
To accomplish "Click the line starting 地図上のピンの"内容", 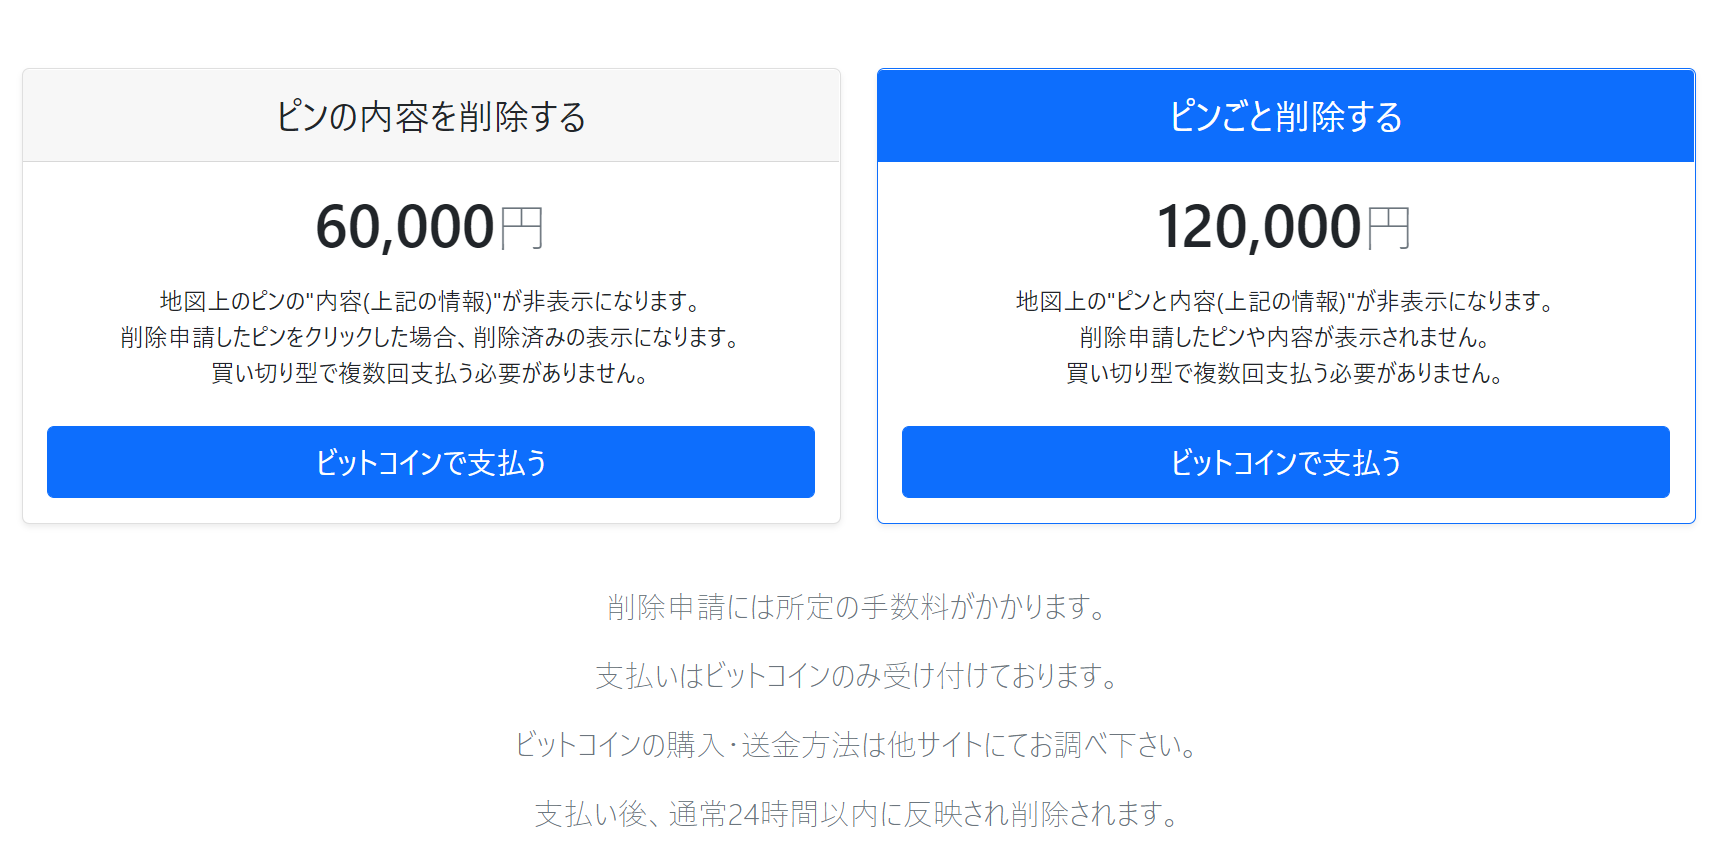I will pos(431,301).
